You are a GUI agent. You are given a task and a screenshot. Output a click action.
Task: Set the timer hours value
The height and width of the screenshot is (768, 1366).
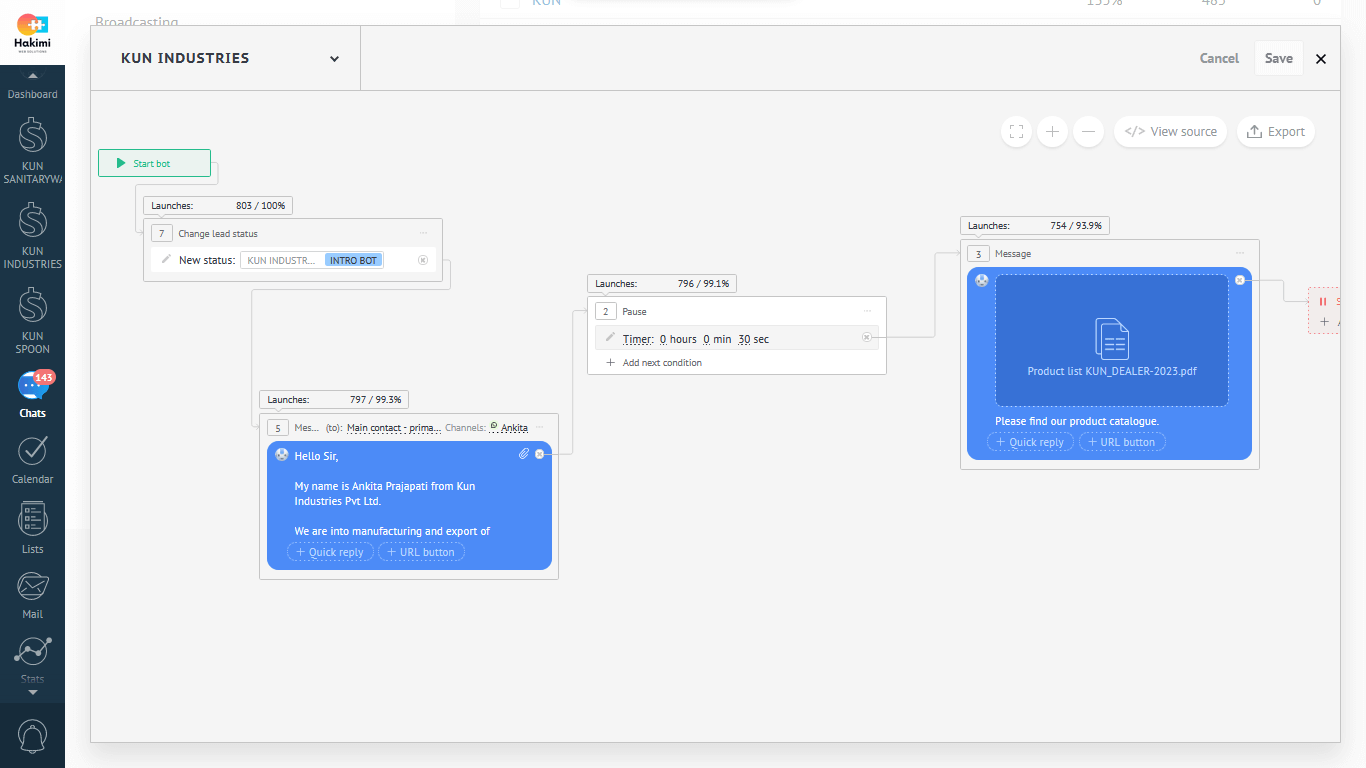(x=663, y=340)
